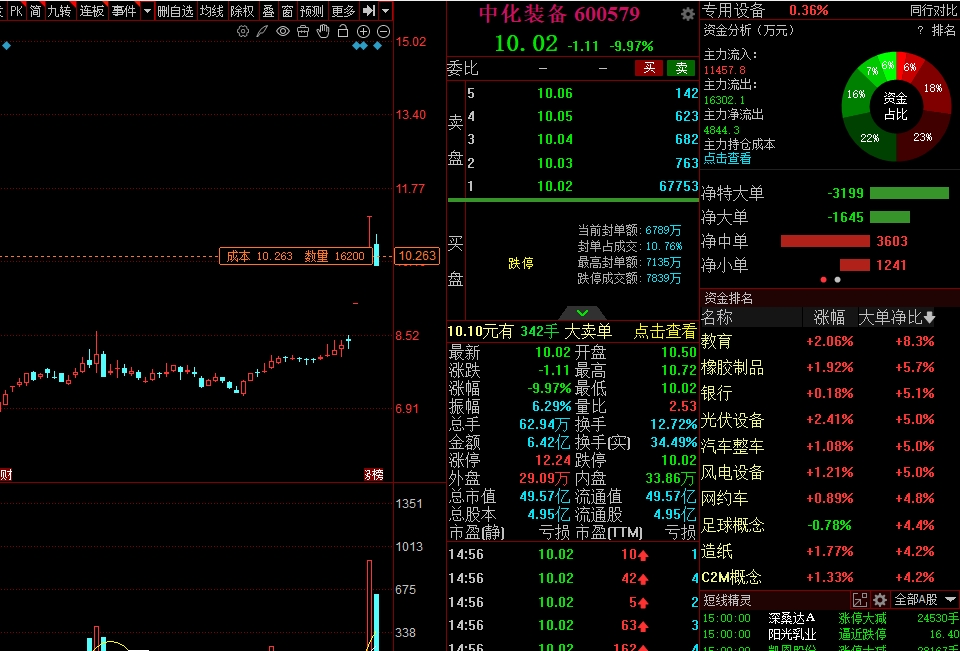Click the PK toolbar button
Screen dimensions: 960x651
click(x=17, y=10)
